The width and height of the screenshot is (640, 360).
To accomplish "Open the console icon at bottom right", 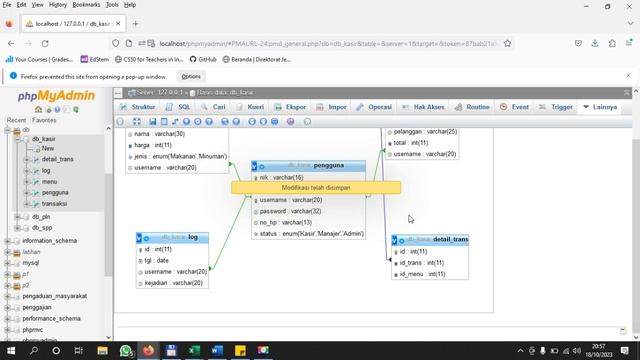I will (623, 331).
